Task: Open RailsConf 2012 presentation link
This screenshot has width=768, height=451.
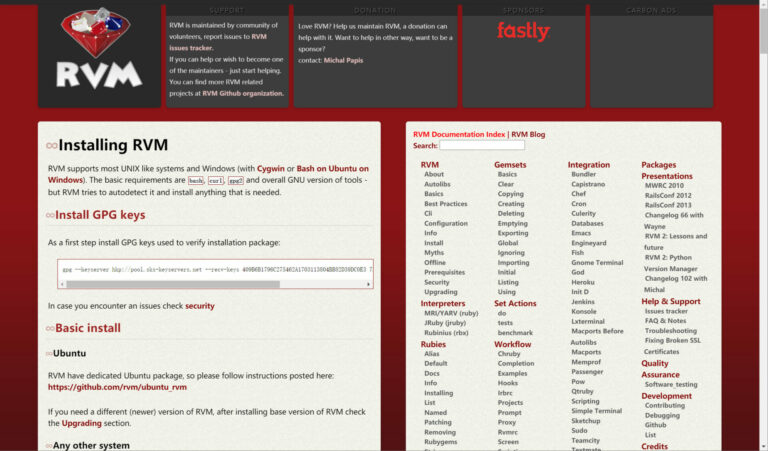Action: coord(668,195)
